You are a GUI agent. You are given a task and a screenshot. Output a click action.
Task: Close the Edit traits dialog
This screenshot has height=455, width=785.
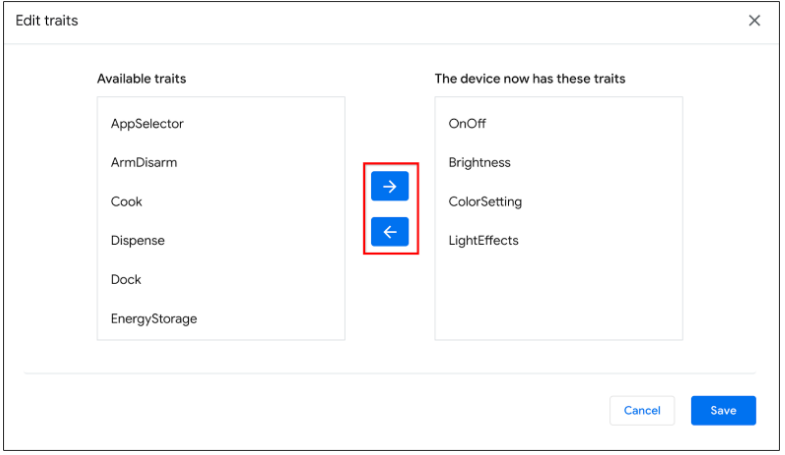[x=754, y=20]
